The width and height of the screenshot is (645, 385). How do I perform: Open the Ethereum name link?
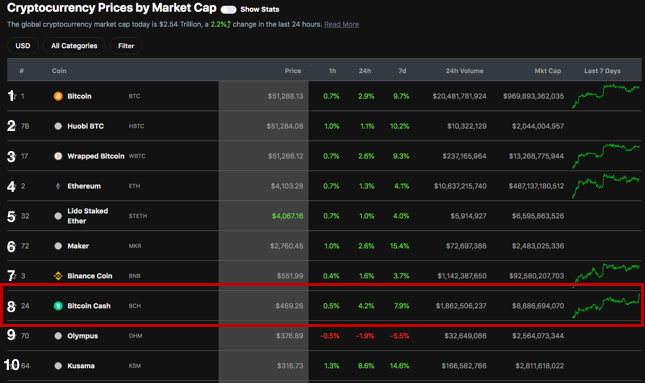(x=84, y=186)
